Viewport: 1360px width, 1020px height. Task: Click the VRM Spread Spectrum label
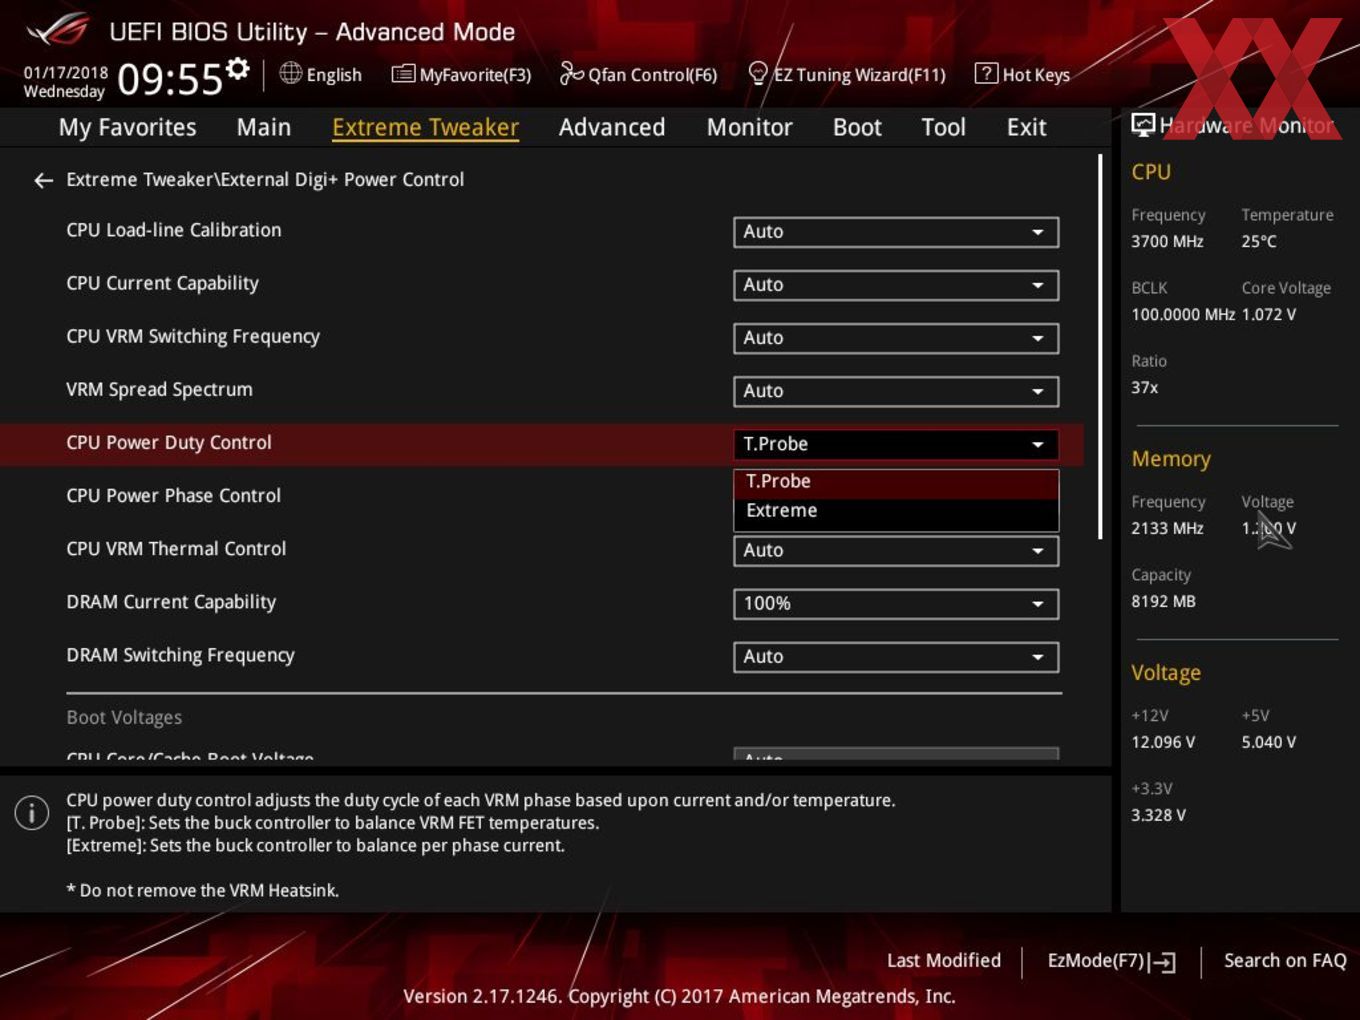(x=159, y=389)
